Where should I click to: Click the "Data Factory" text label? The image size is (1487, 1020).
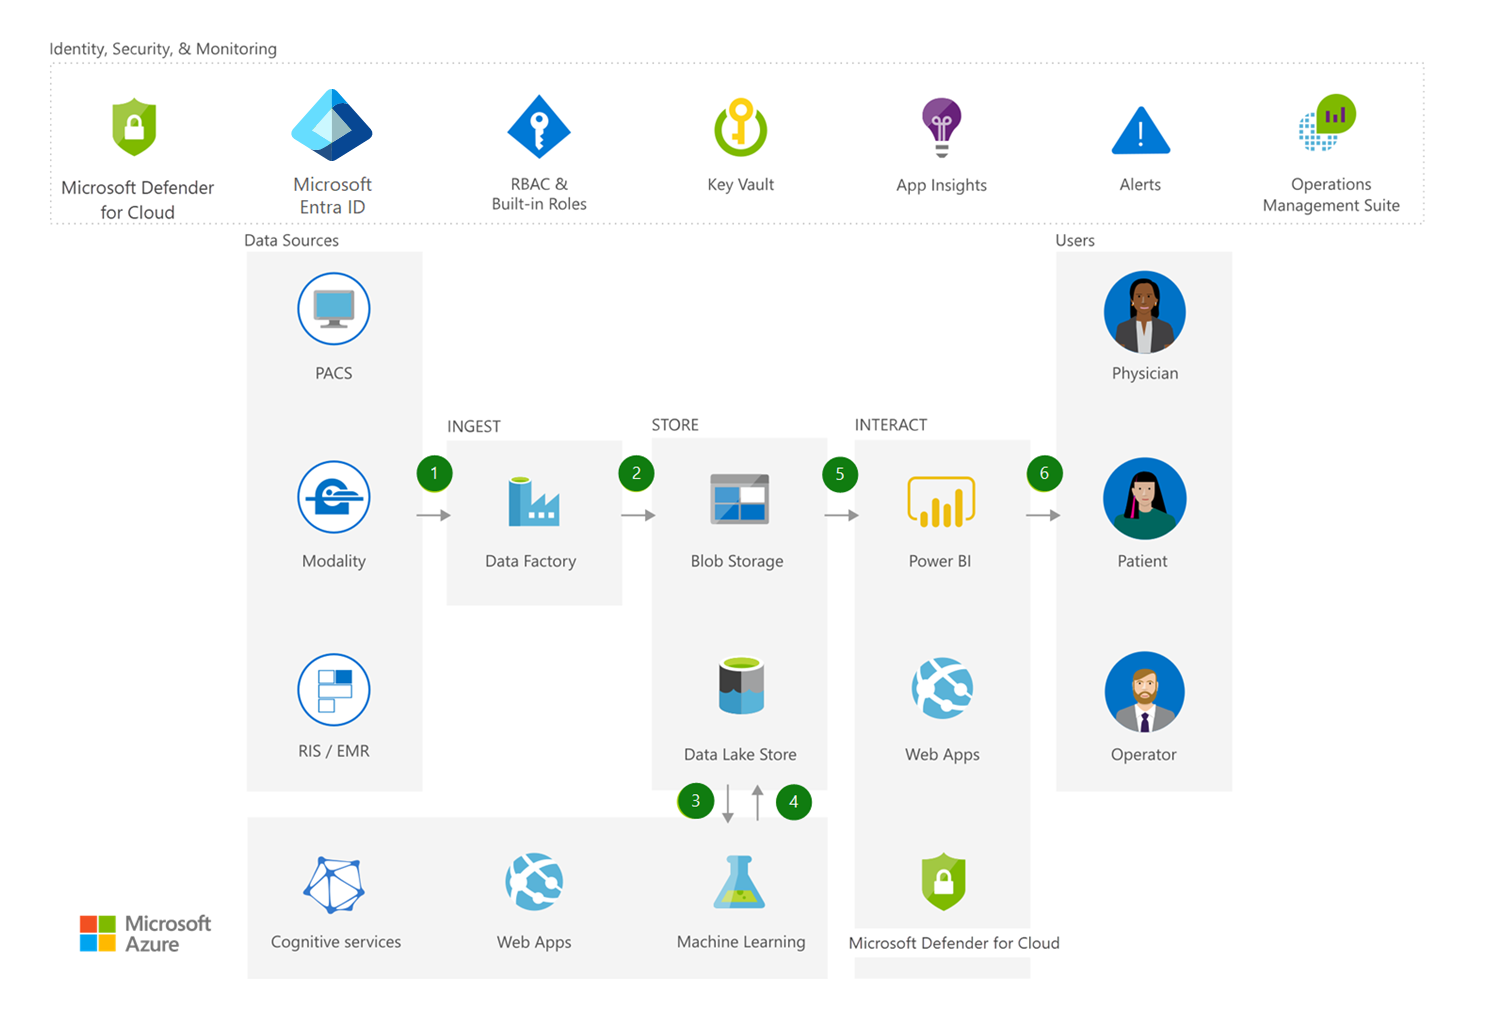531,561
